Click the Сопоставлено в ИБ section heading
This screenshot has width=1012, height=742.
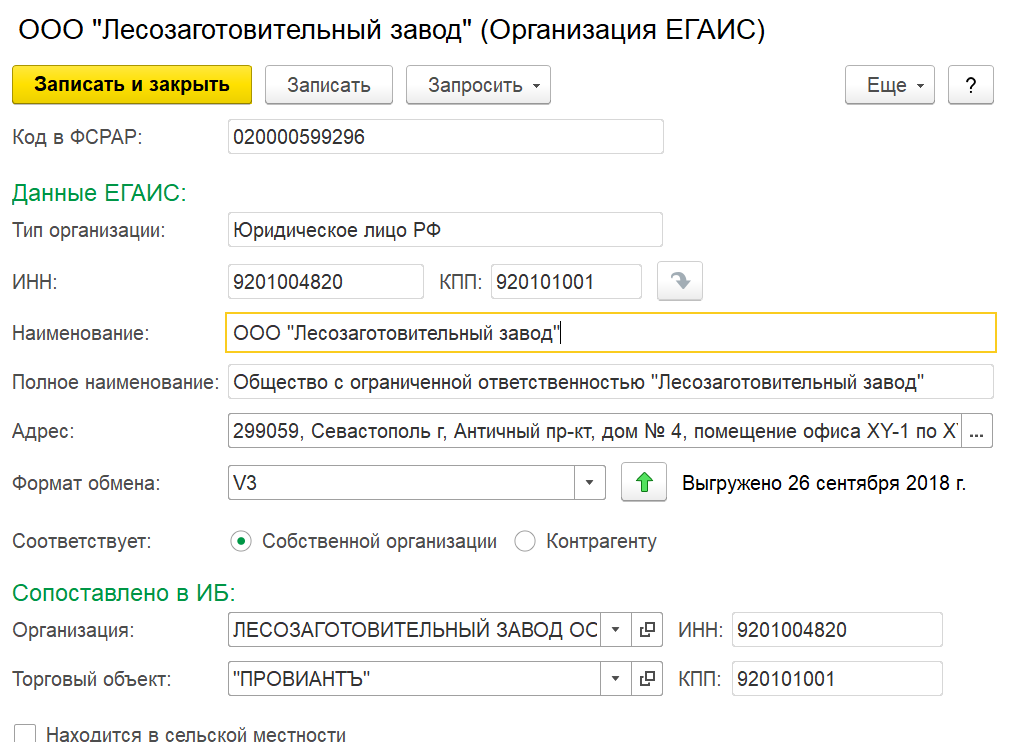point(124,592)
